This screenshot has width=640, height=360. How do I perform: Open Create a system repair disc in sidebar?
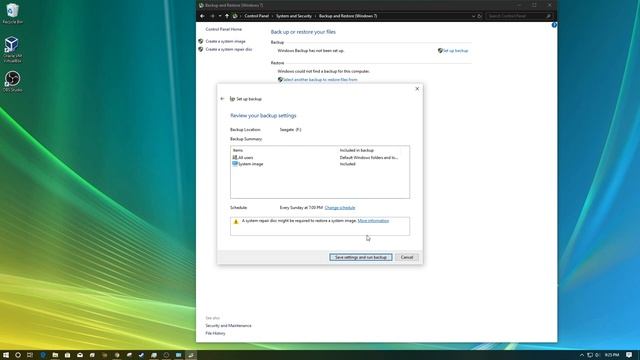(x=229, y=49)
